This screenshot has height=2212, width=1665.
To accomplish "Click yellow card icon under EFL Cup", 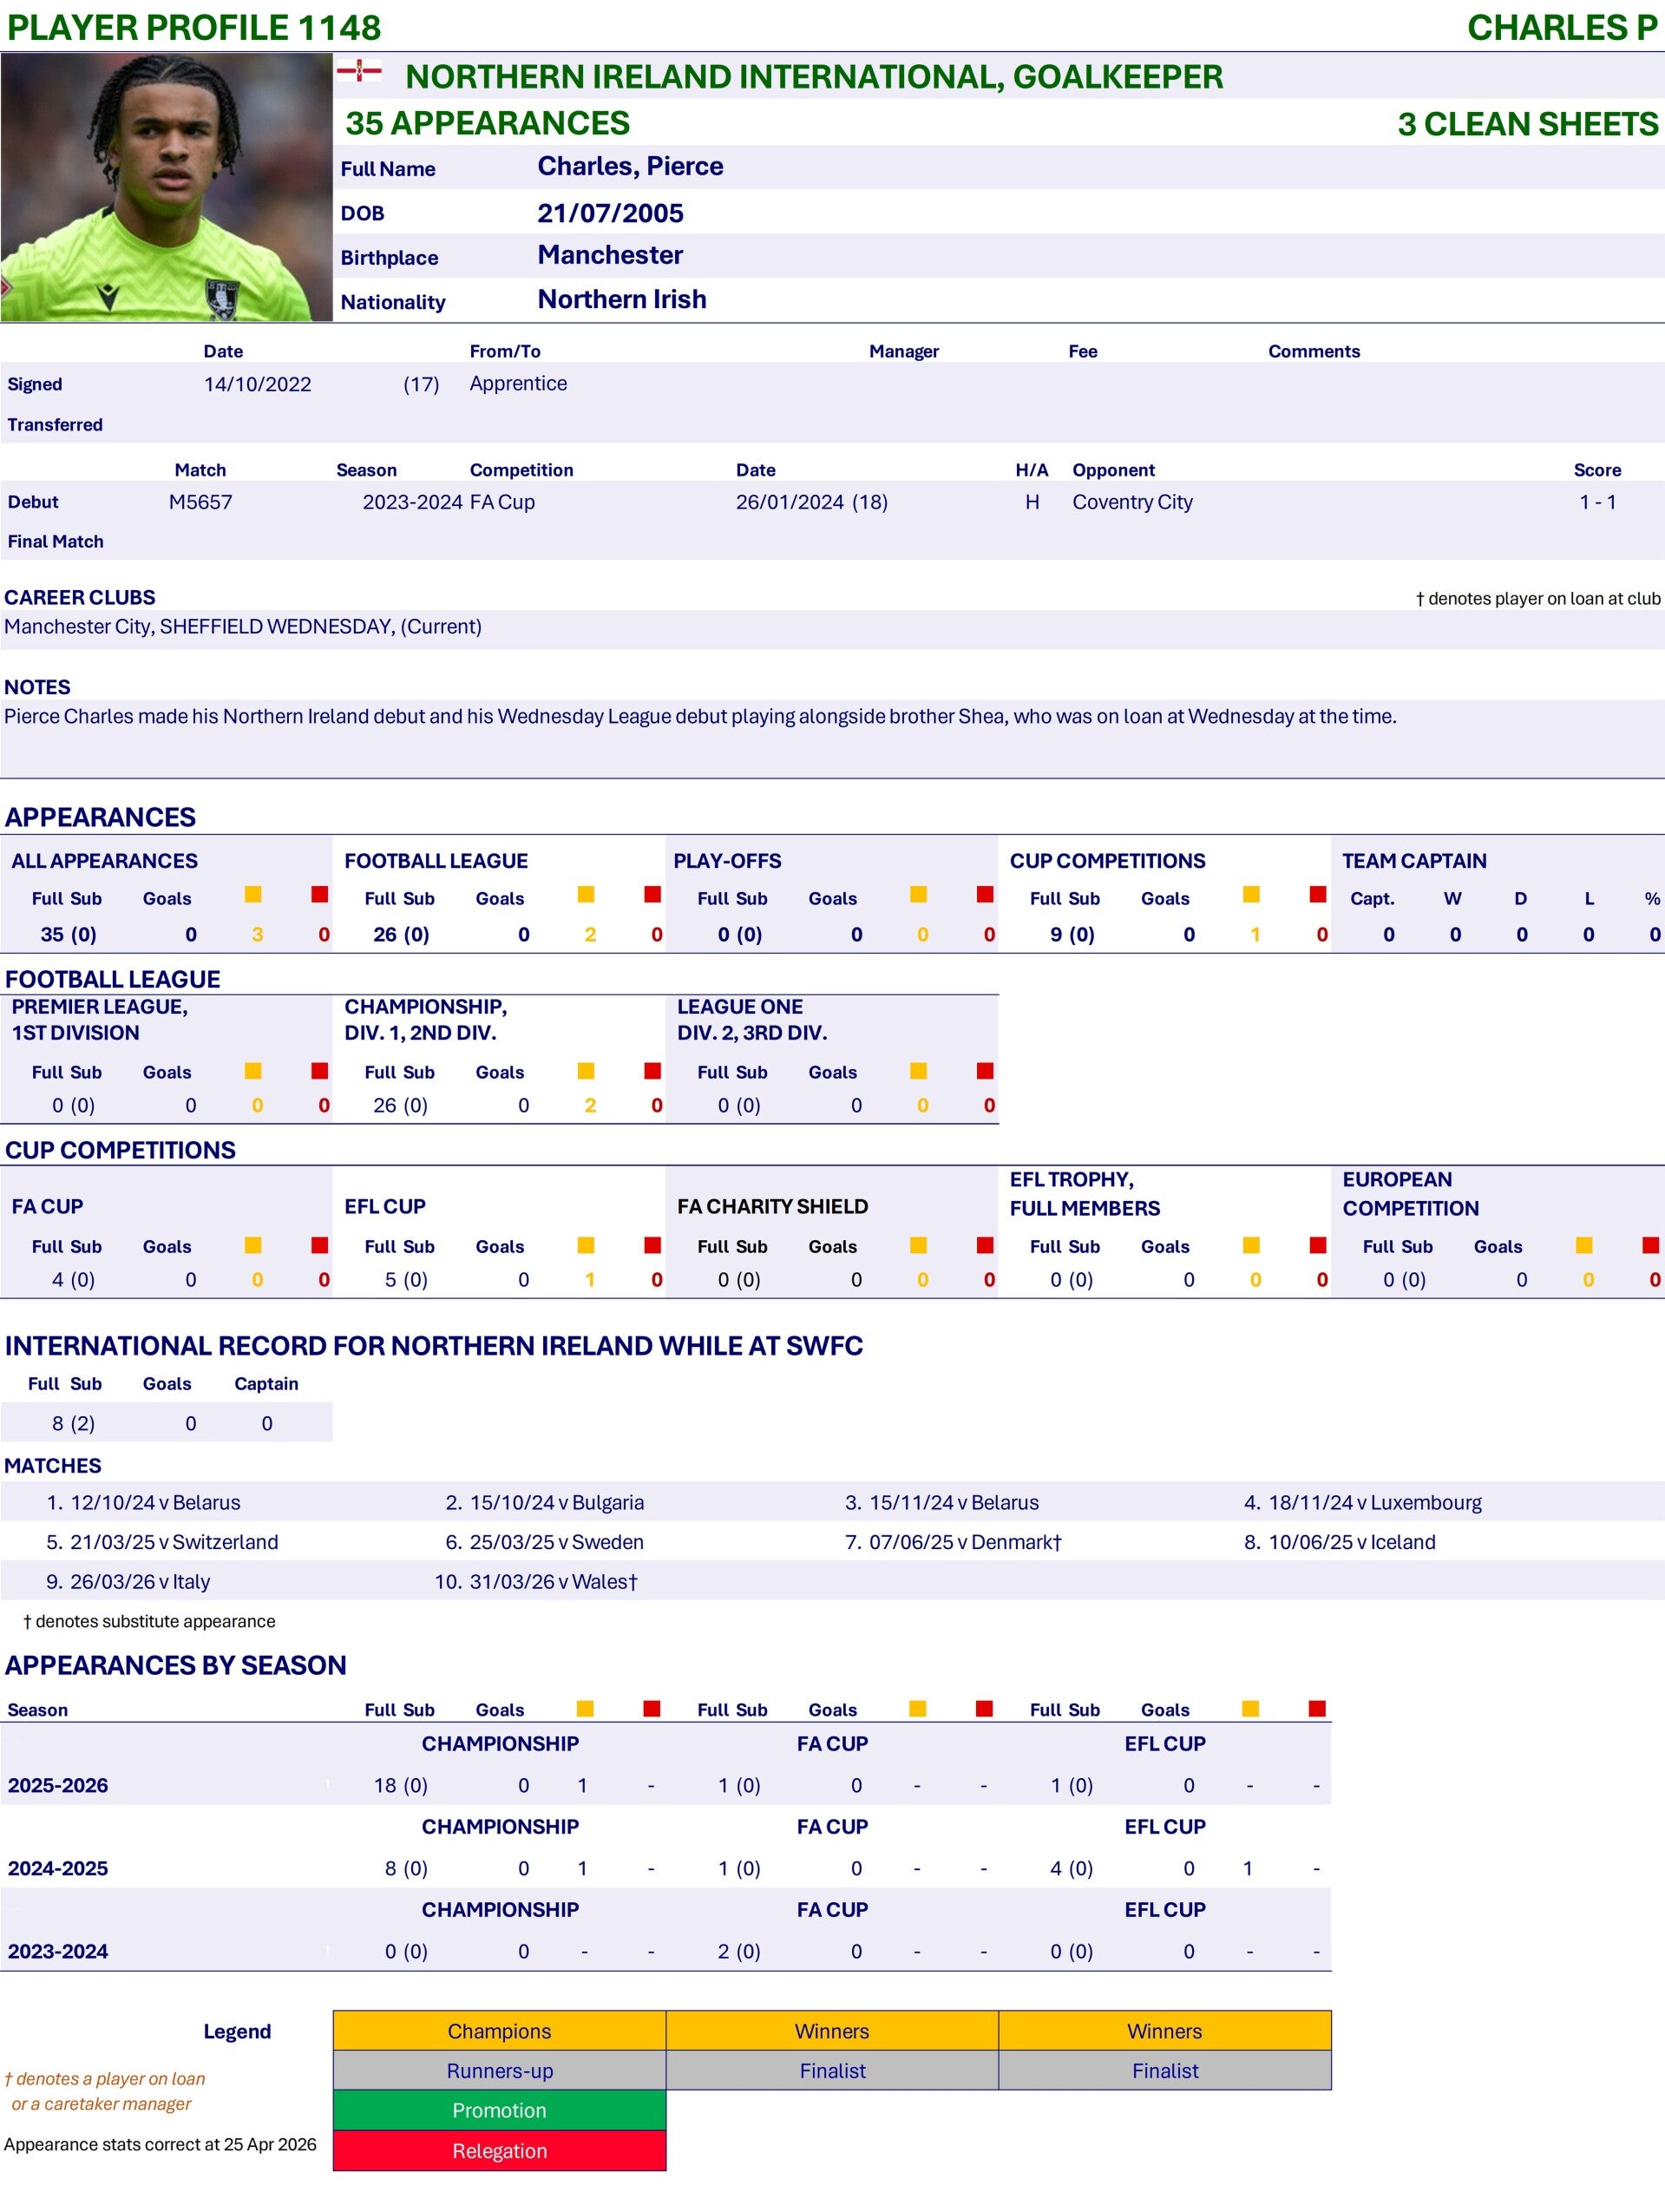I will (x=586, y=1245).
